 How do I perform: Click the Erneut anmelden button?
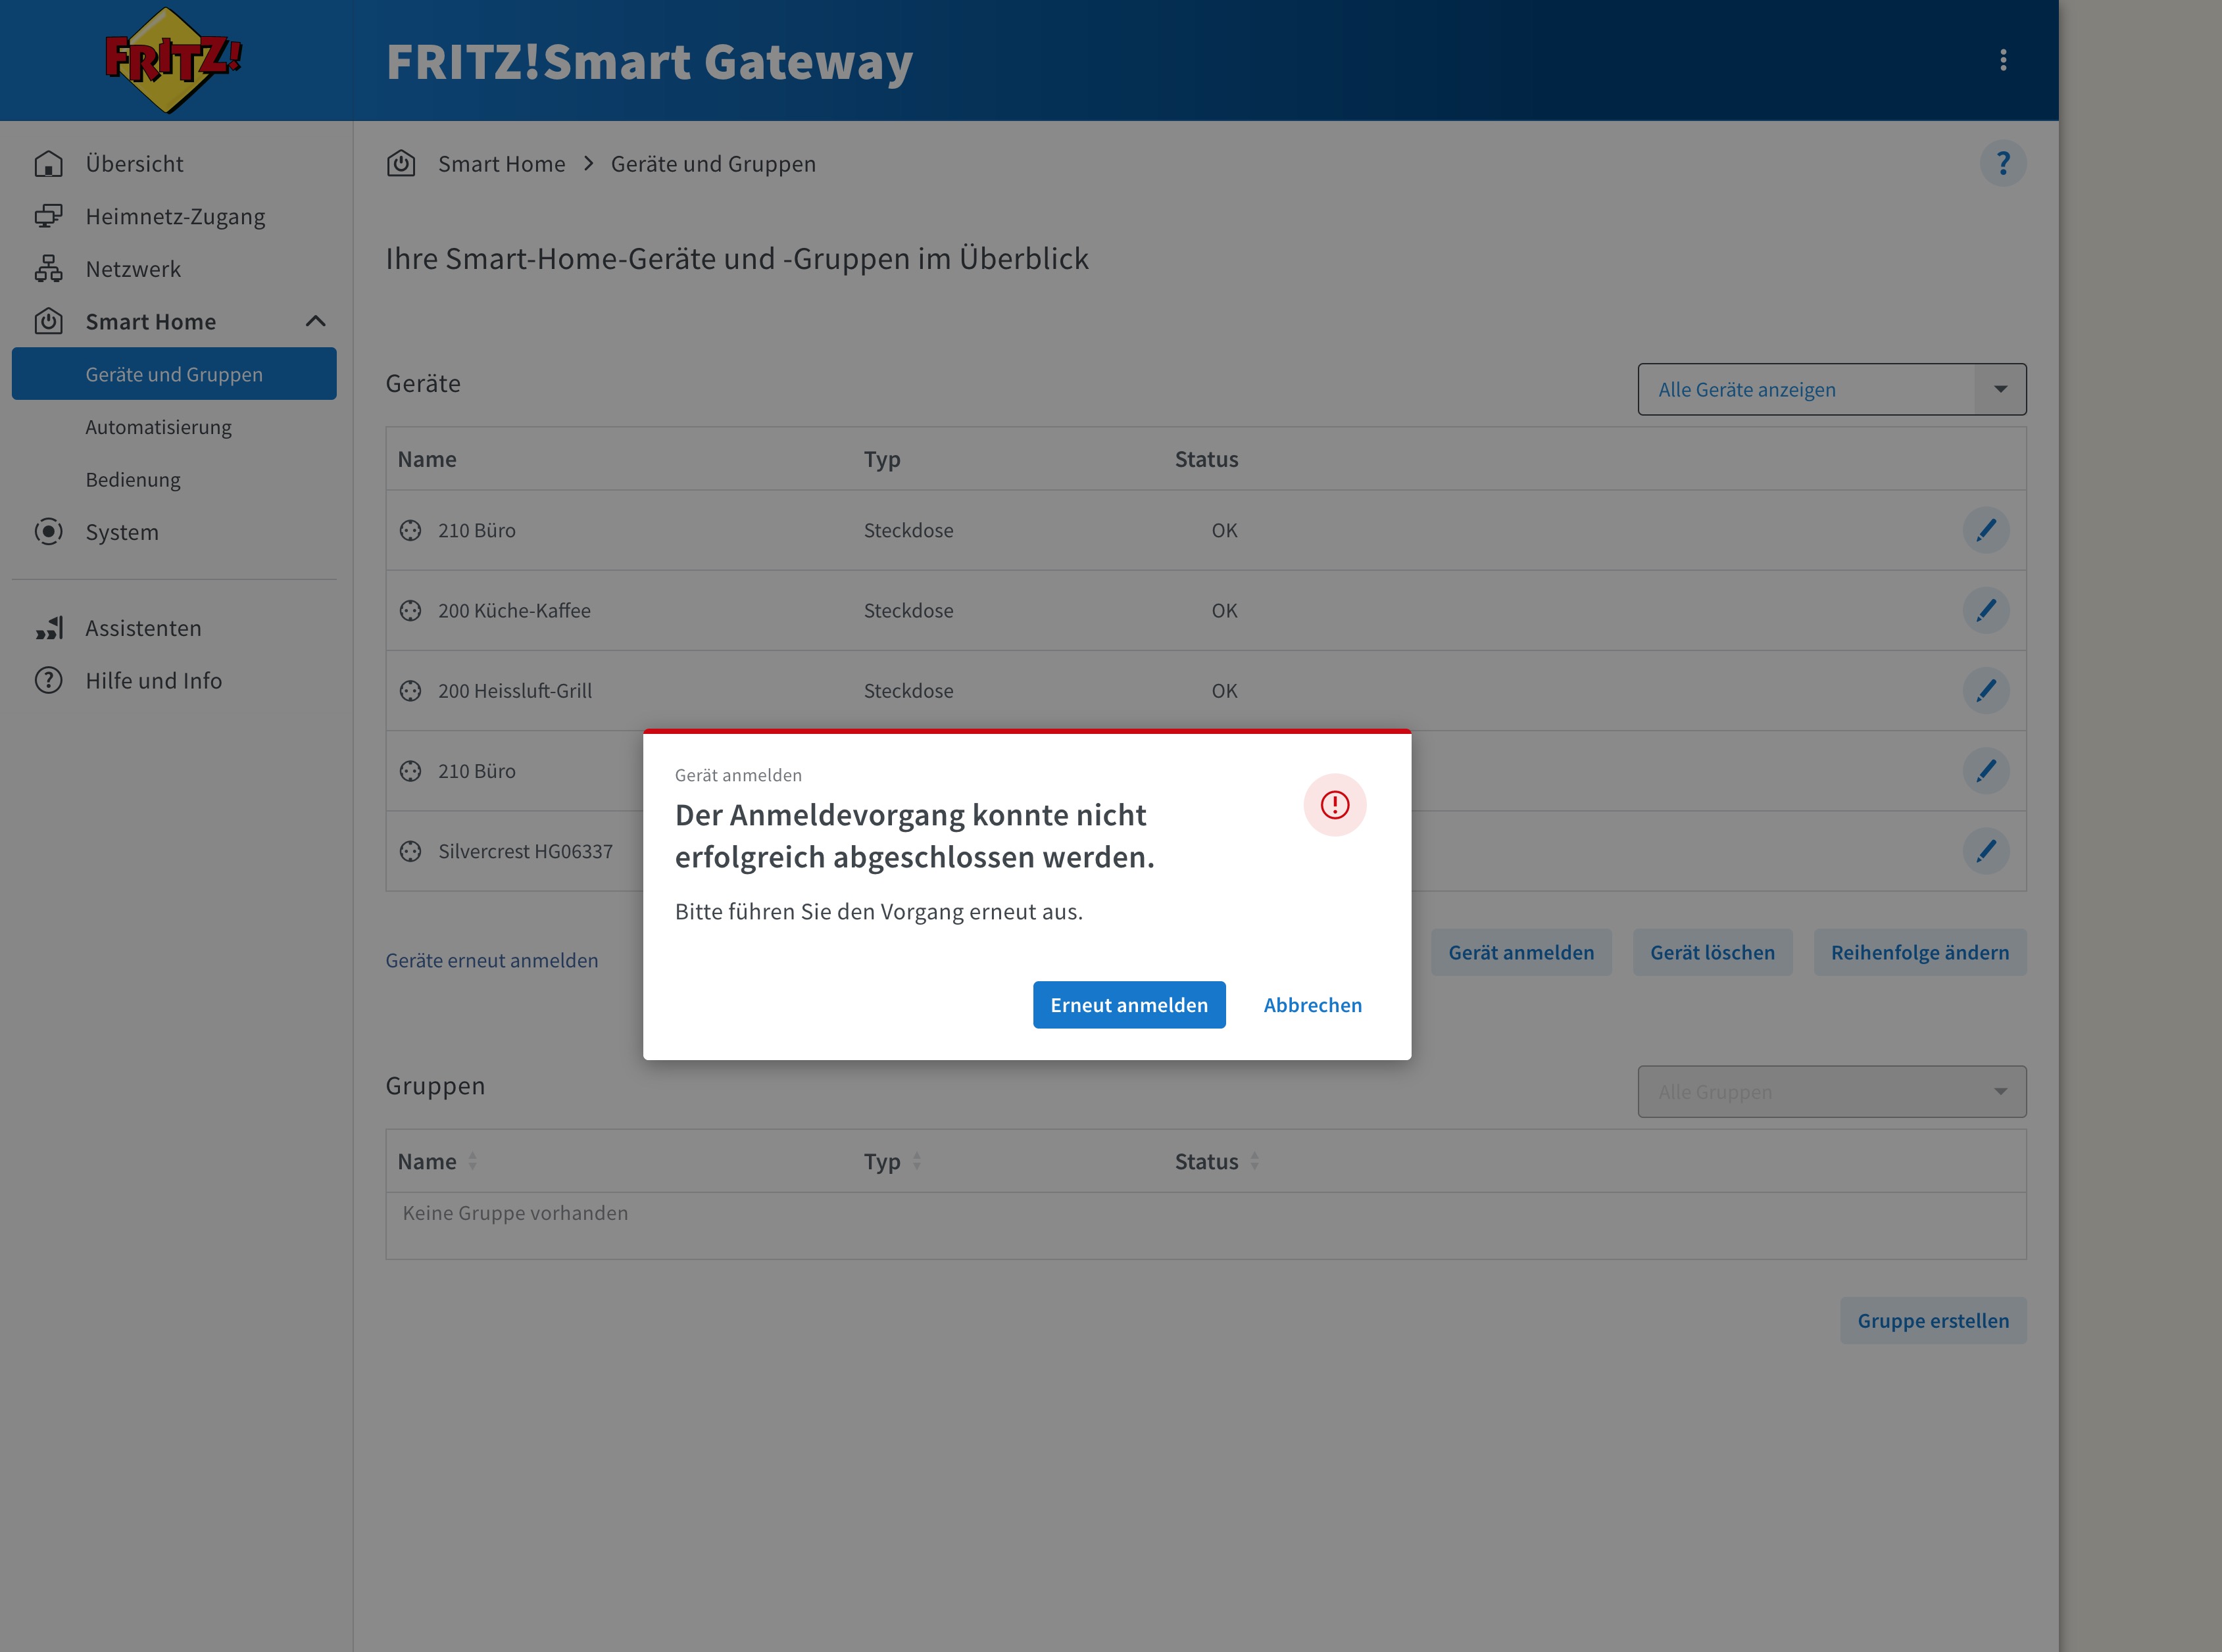click(x=1128, y=1005)
